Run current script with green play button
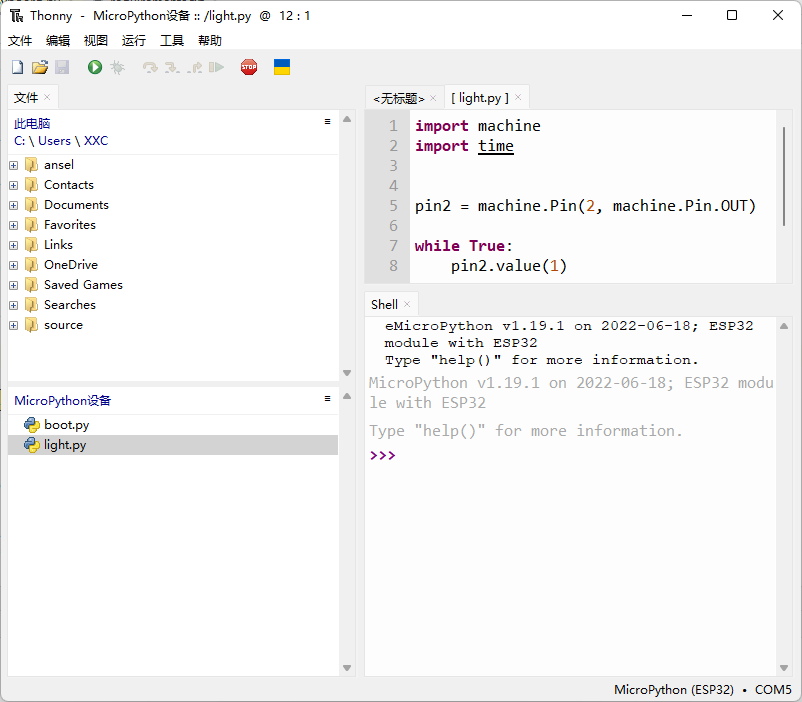This screenshot has height=702, width=802. [x=95, y=67]
